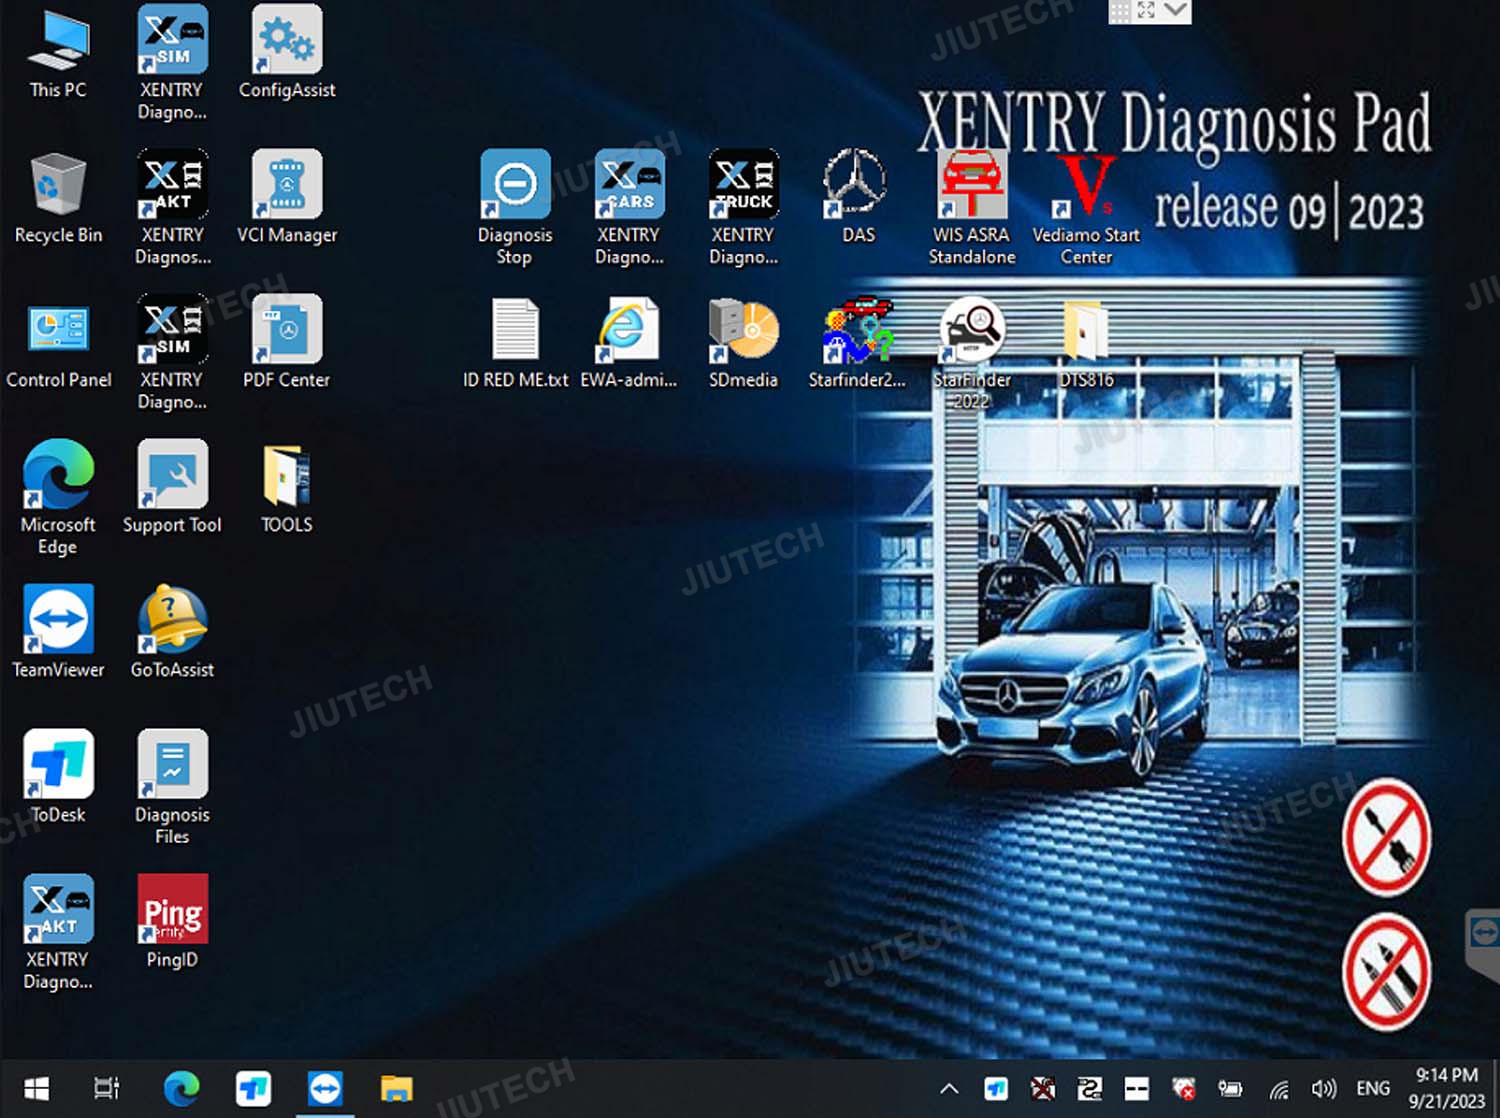Open the ENG language selector in taskbar

[1372, 1089]
